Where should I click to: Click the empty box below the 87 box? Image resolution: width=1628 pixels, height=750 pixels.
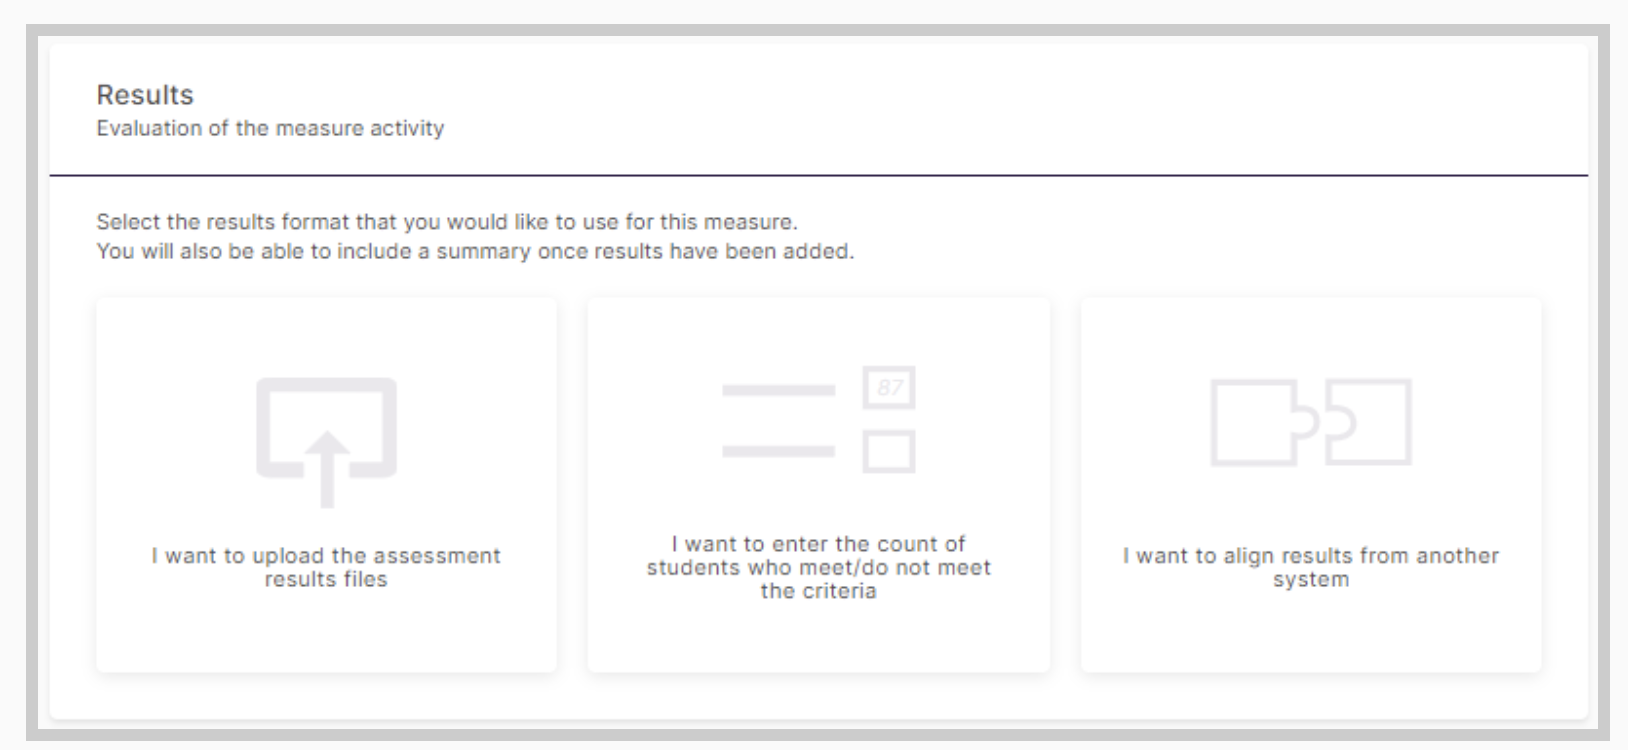pos(889,451)
